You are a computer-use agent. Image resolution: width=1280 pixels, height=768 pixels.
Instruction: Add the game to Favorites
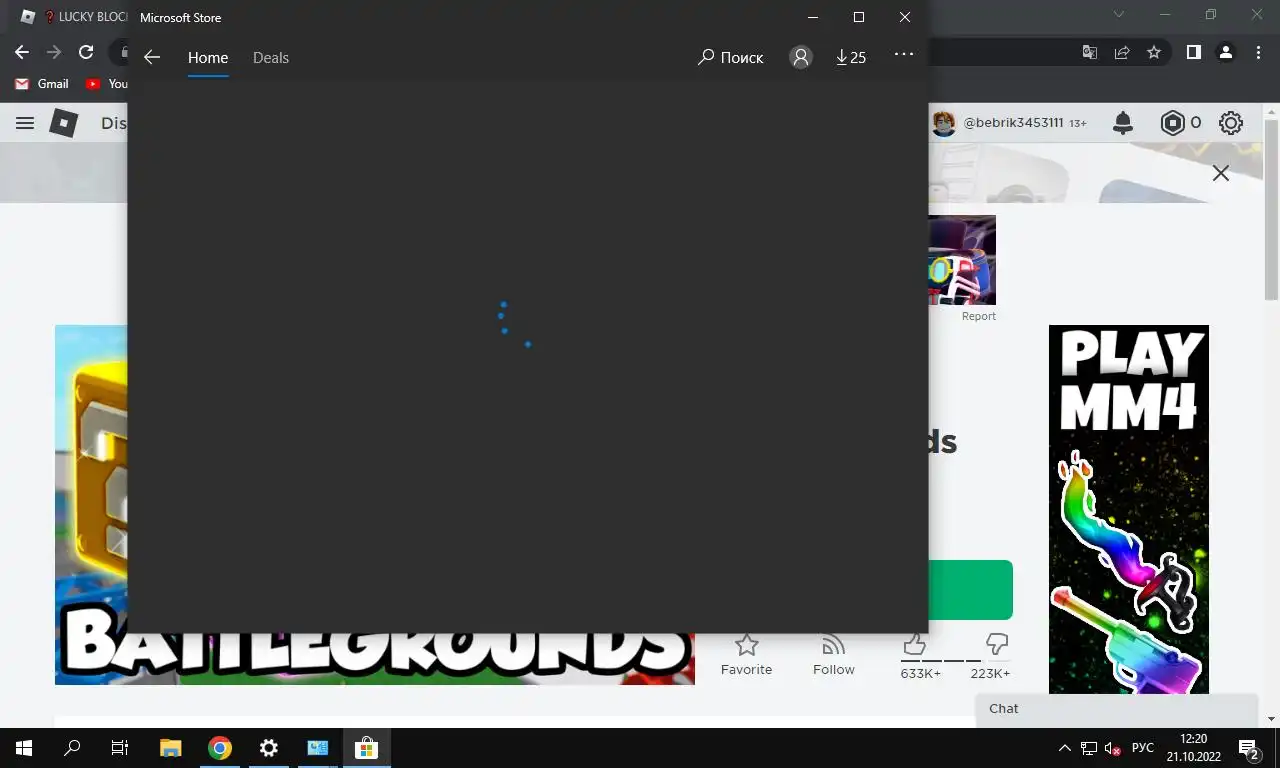pyautogui.click(x=746, y=655)
